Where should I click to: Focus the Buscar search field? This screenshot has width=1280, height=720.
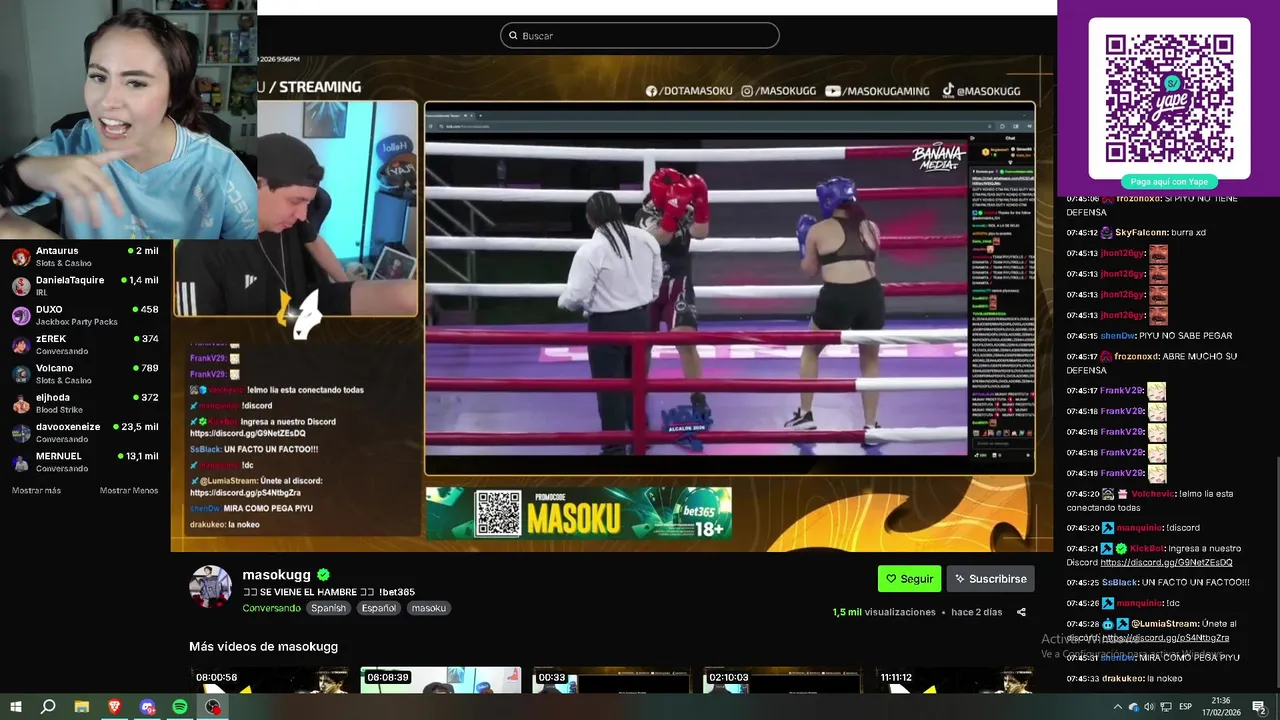[639, 36]
